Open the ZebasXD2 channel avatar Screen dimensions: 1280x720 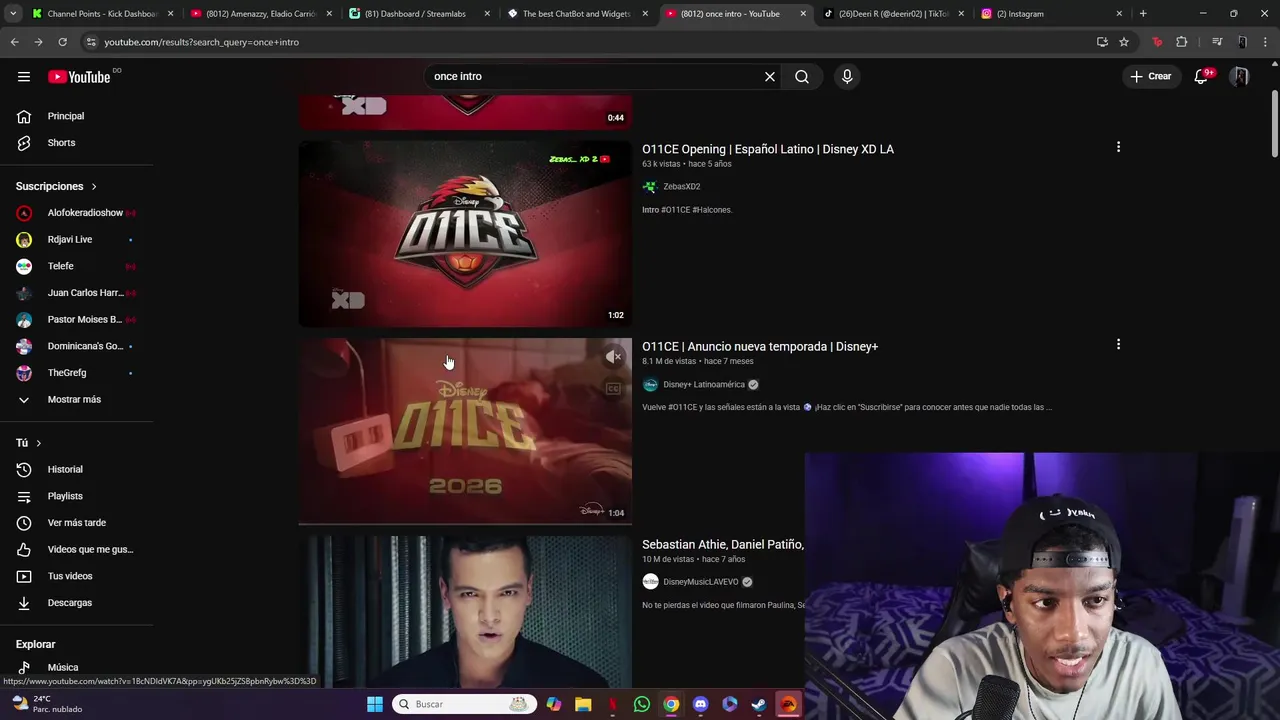tap(650, 187)
